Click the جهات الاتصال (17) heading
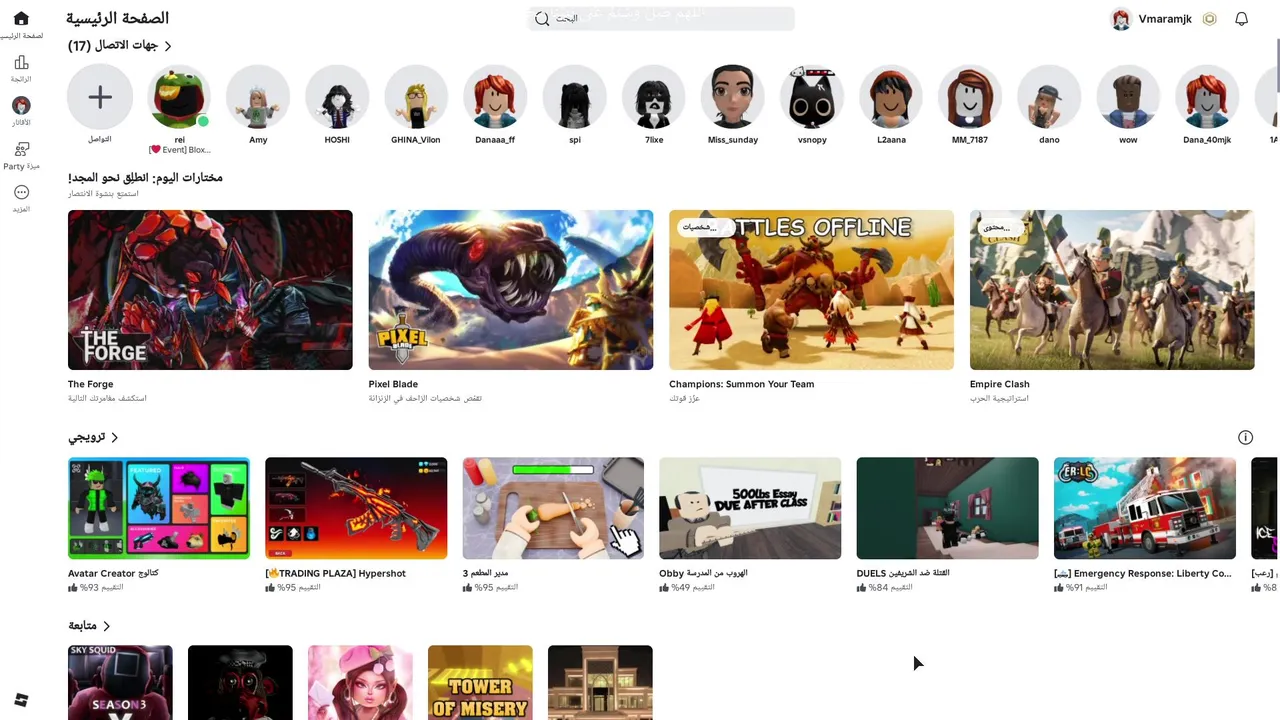 pyautogui.click(x=113, y=46)
